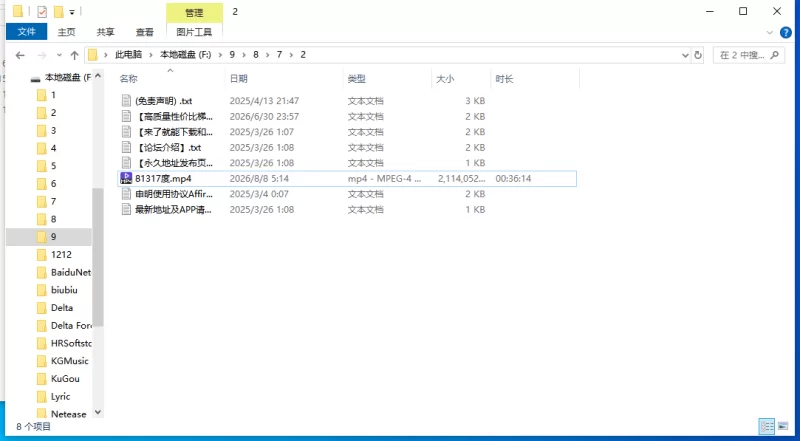Open folder 3 in the navigation pane
The image size is (800, 441).
point(53,131)
